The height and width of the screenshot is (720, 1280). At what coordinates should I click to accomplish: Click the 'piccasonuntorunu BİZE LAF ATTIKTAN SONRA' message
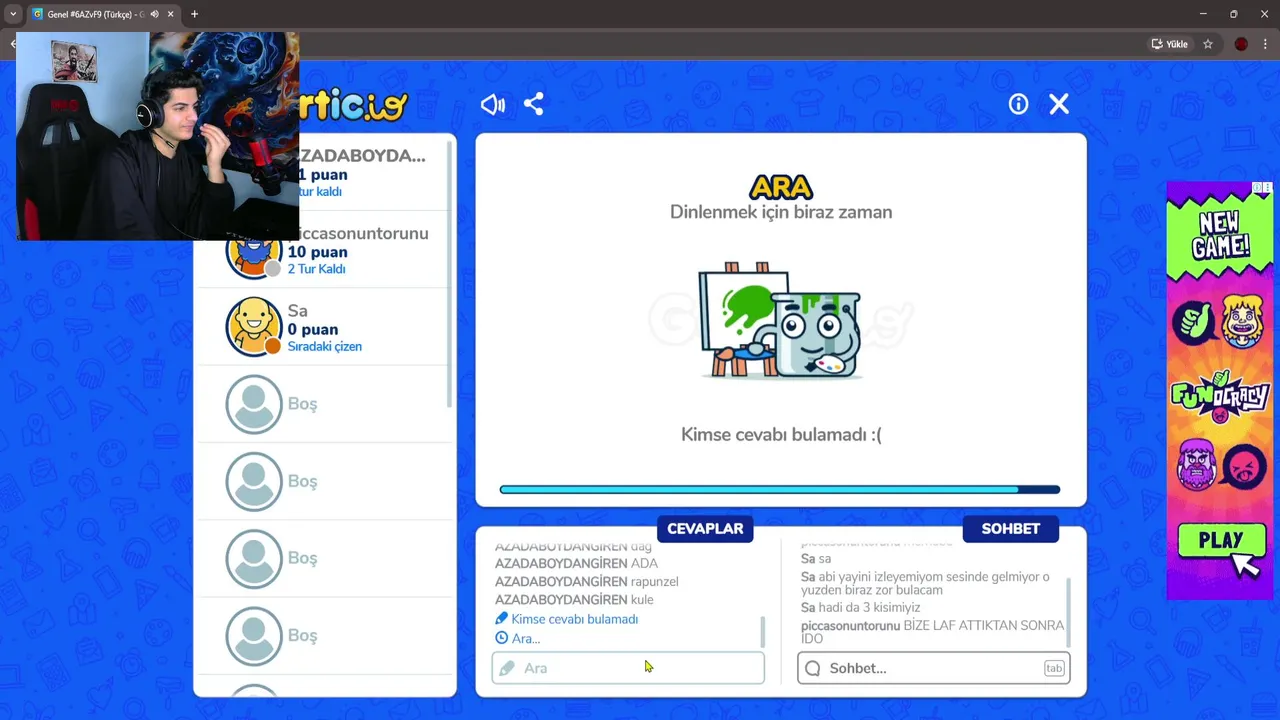tap(932, 632)
